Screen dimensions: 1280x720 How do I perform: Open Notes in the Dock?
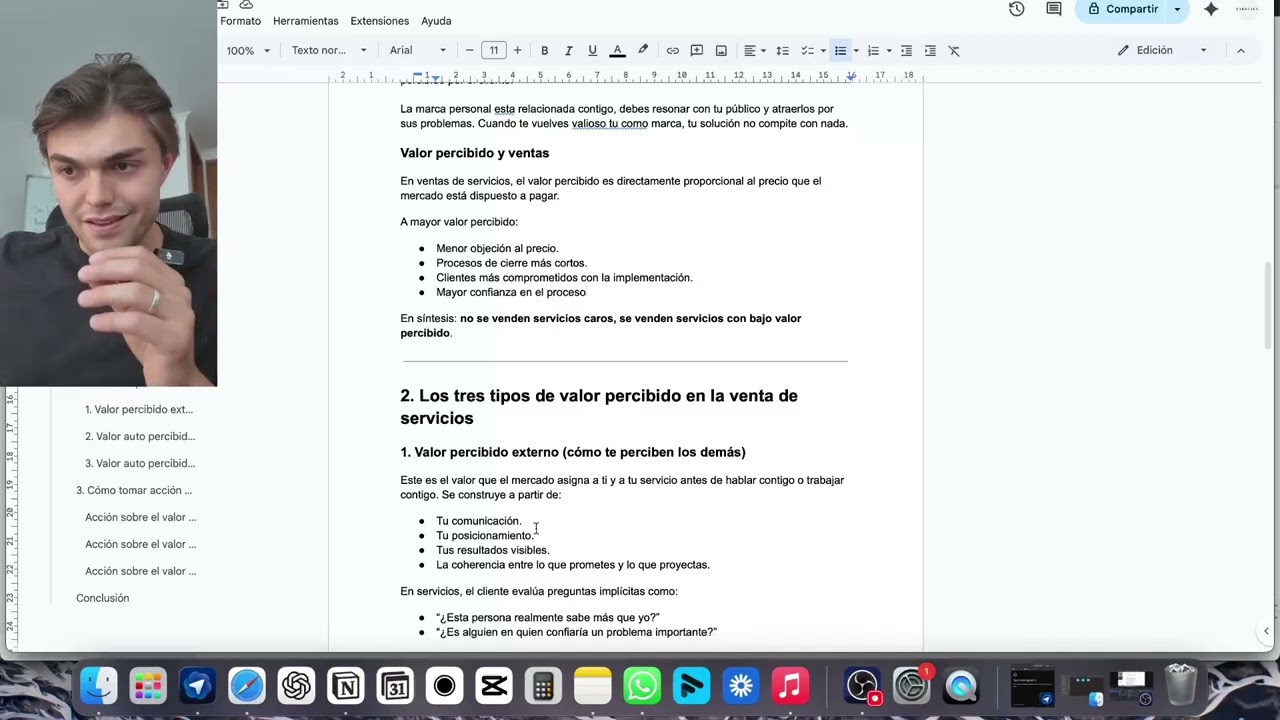click(x=592, y=686)
